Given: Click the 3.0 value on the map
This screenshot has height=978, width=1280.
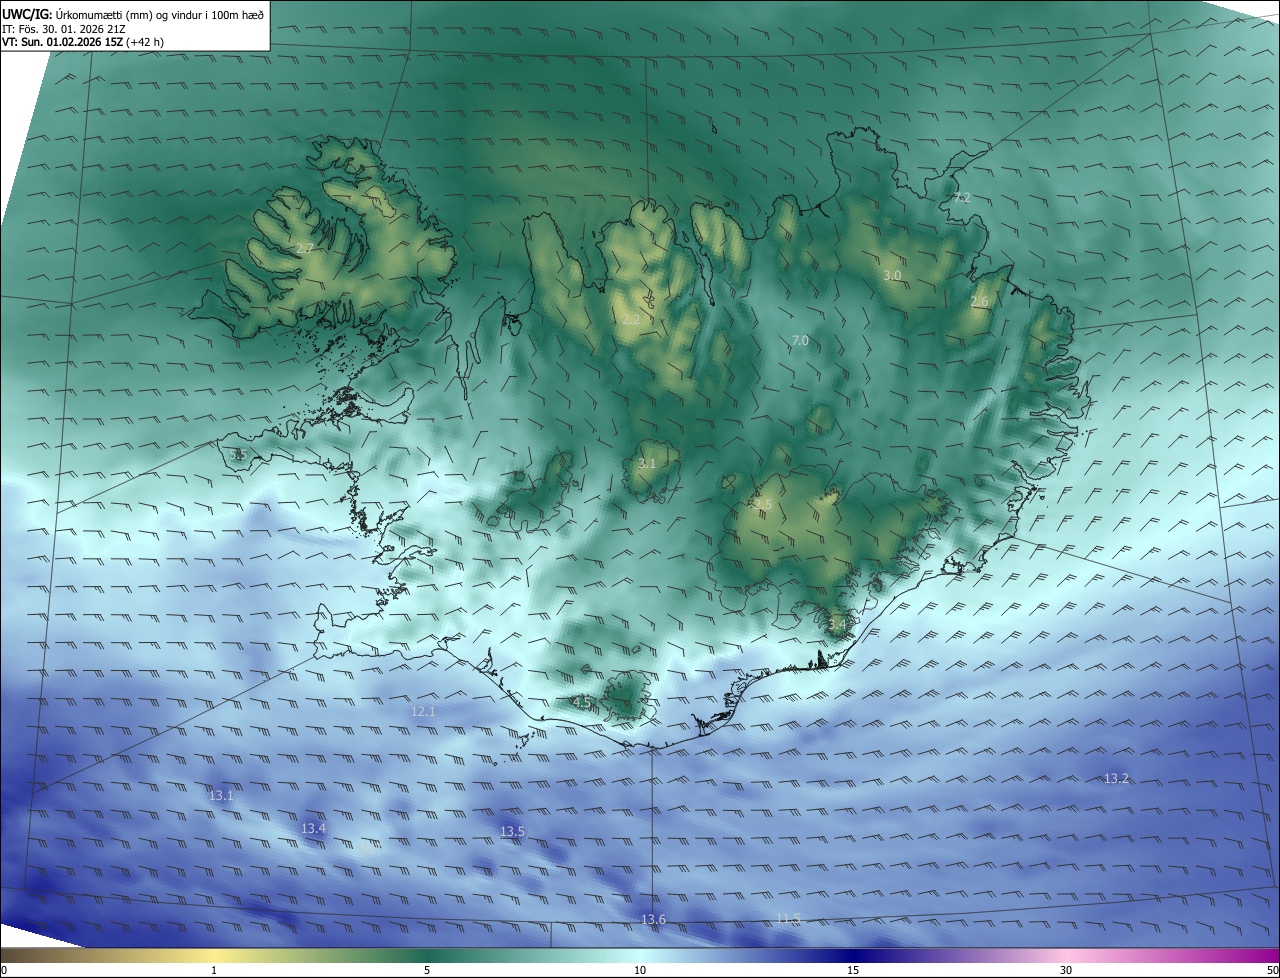Looking at the screenshot, I should click(892, 275).
